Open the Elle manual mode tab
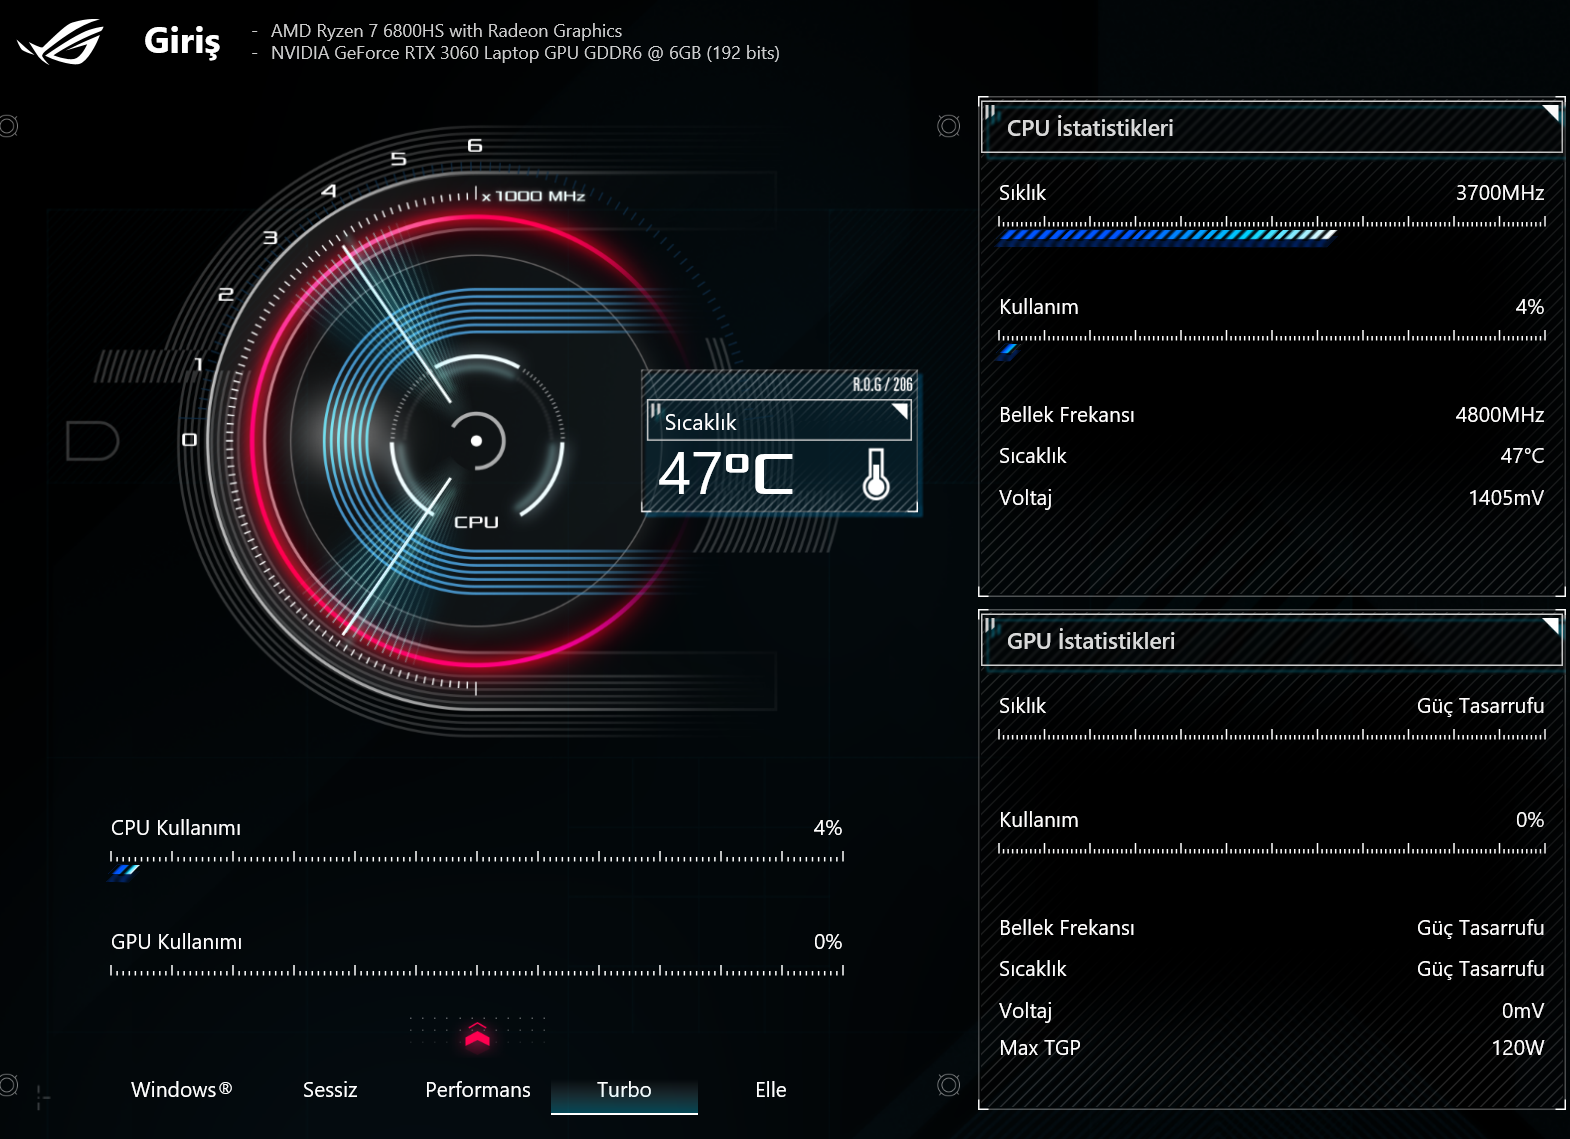 point(771,1090)
